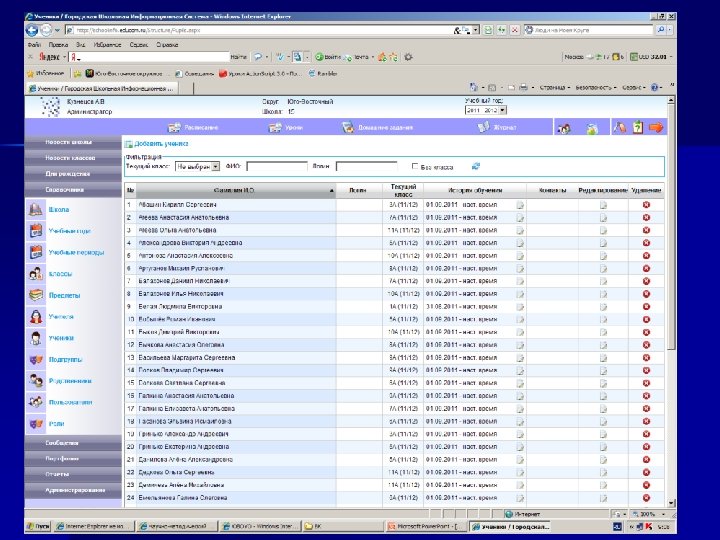Sort by the Фамилия И.О. column header

click(x=235, y=190)
